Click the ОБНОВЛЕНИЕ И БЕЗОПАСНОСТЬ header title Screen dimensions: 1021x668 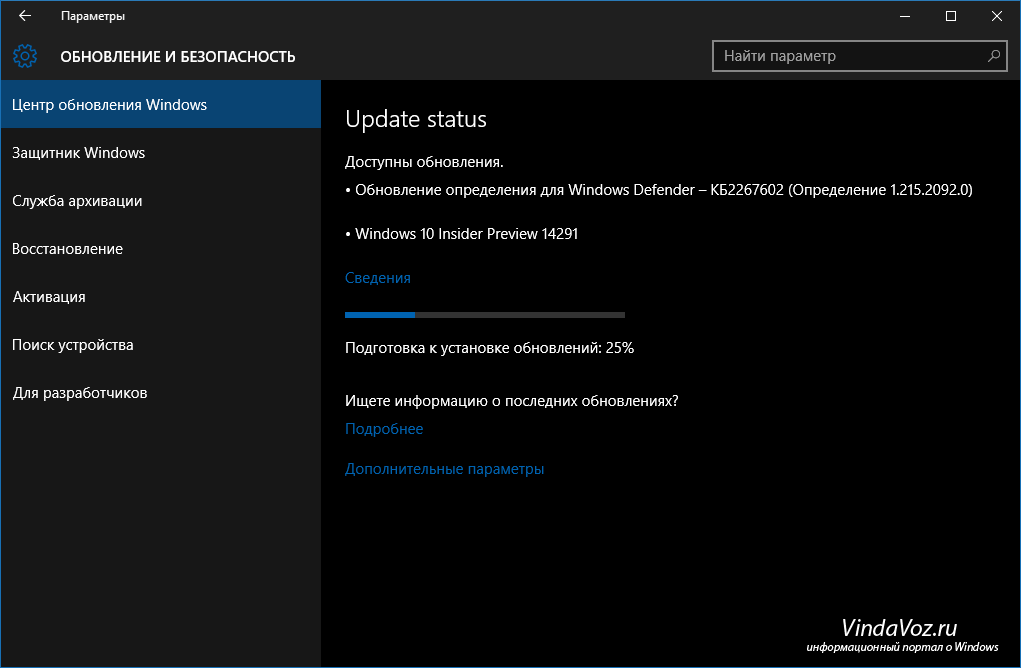coord(178,57)
